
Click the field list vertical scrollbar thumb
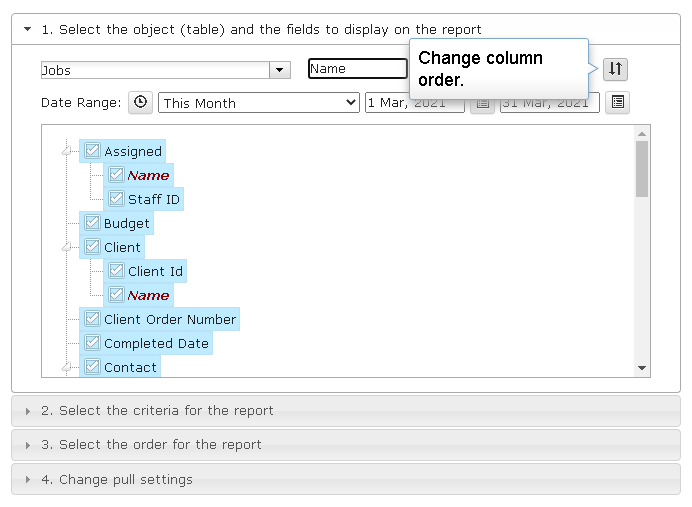(x=642, y=169)
